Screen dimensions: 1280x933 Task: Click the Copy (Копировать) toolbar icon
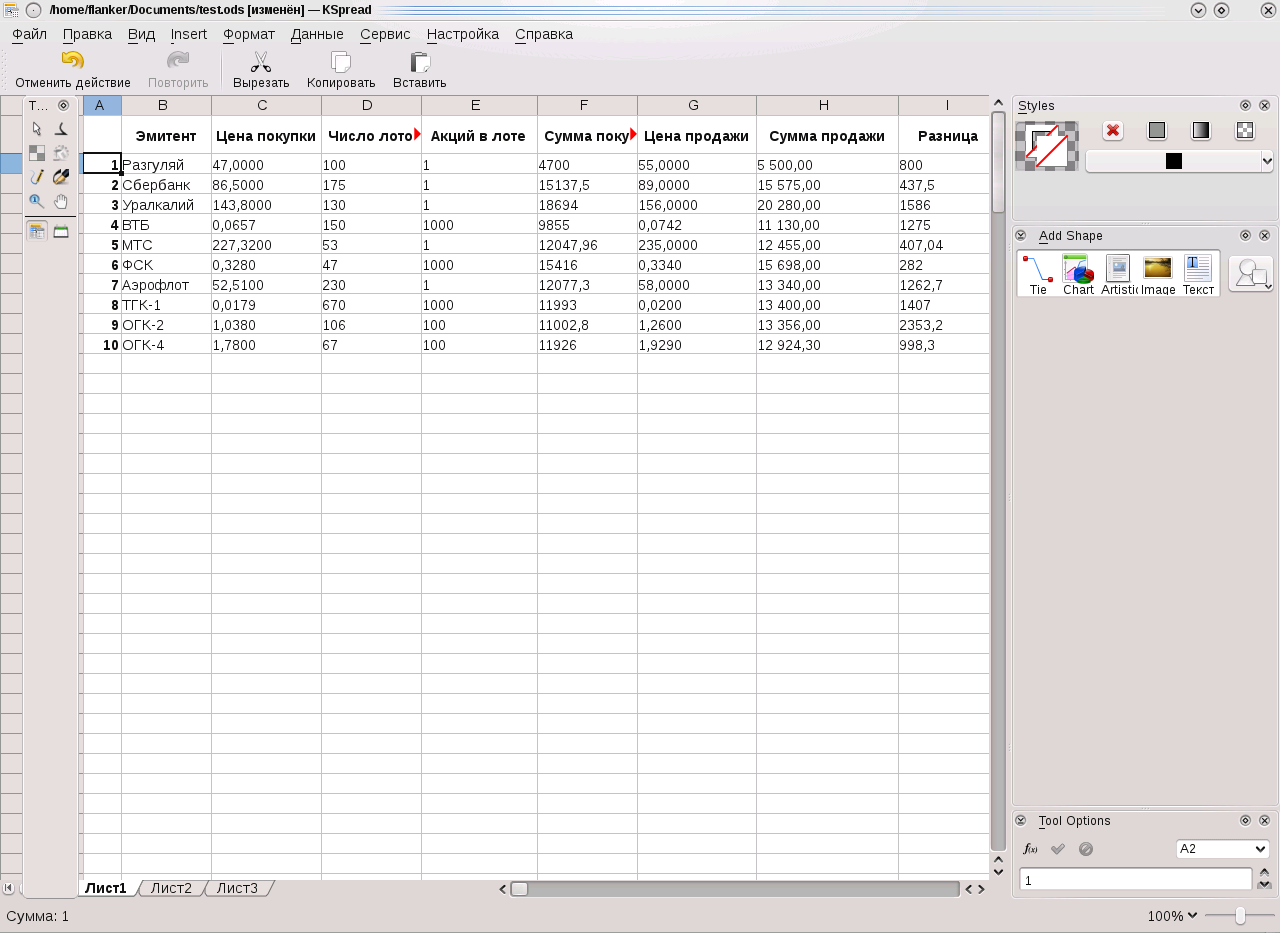point(341,62)
